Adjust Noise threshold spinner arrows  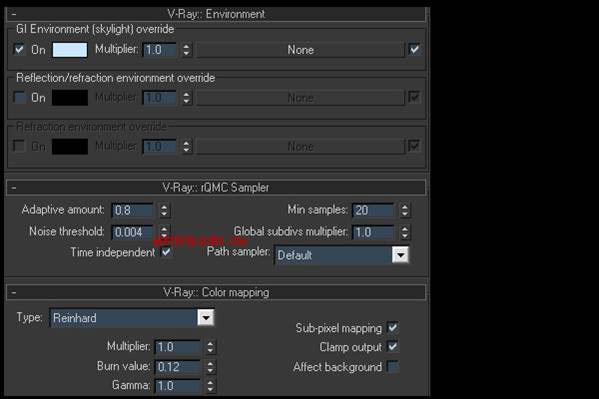point(164,232)
